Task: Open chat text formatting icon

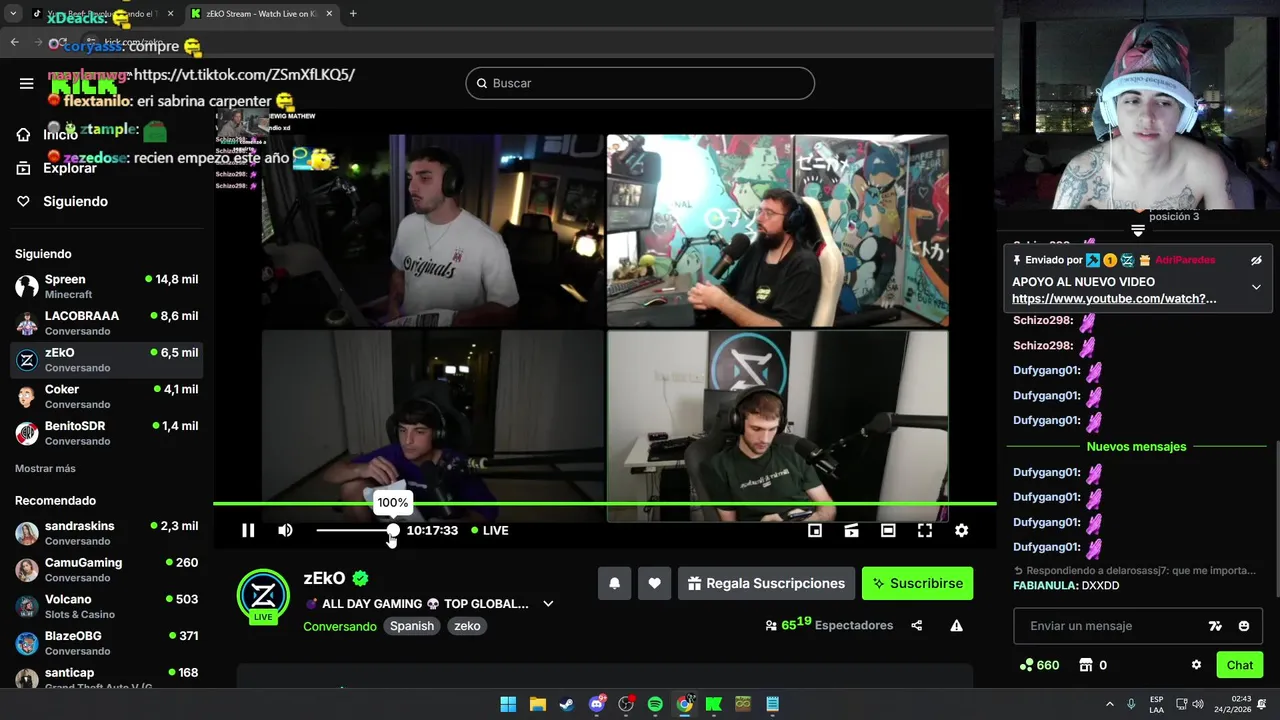Action: [x=1215, y=626]
